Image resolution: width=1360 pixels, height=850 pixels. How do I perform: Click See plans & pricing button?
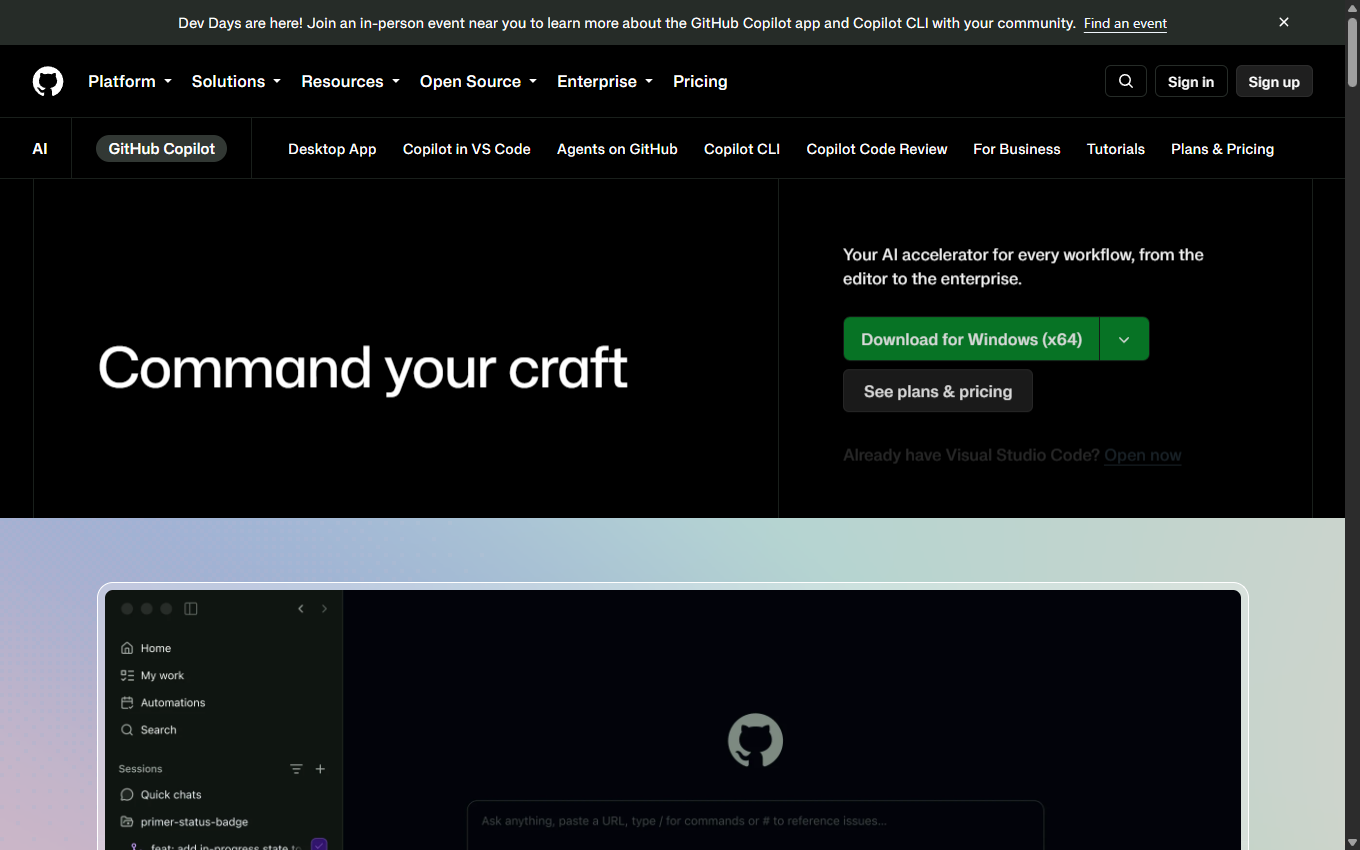tap(938, 391)
